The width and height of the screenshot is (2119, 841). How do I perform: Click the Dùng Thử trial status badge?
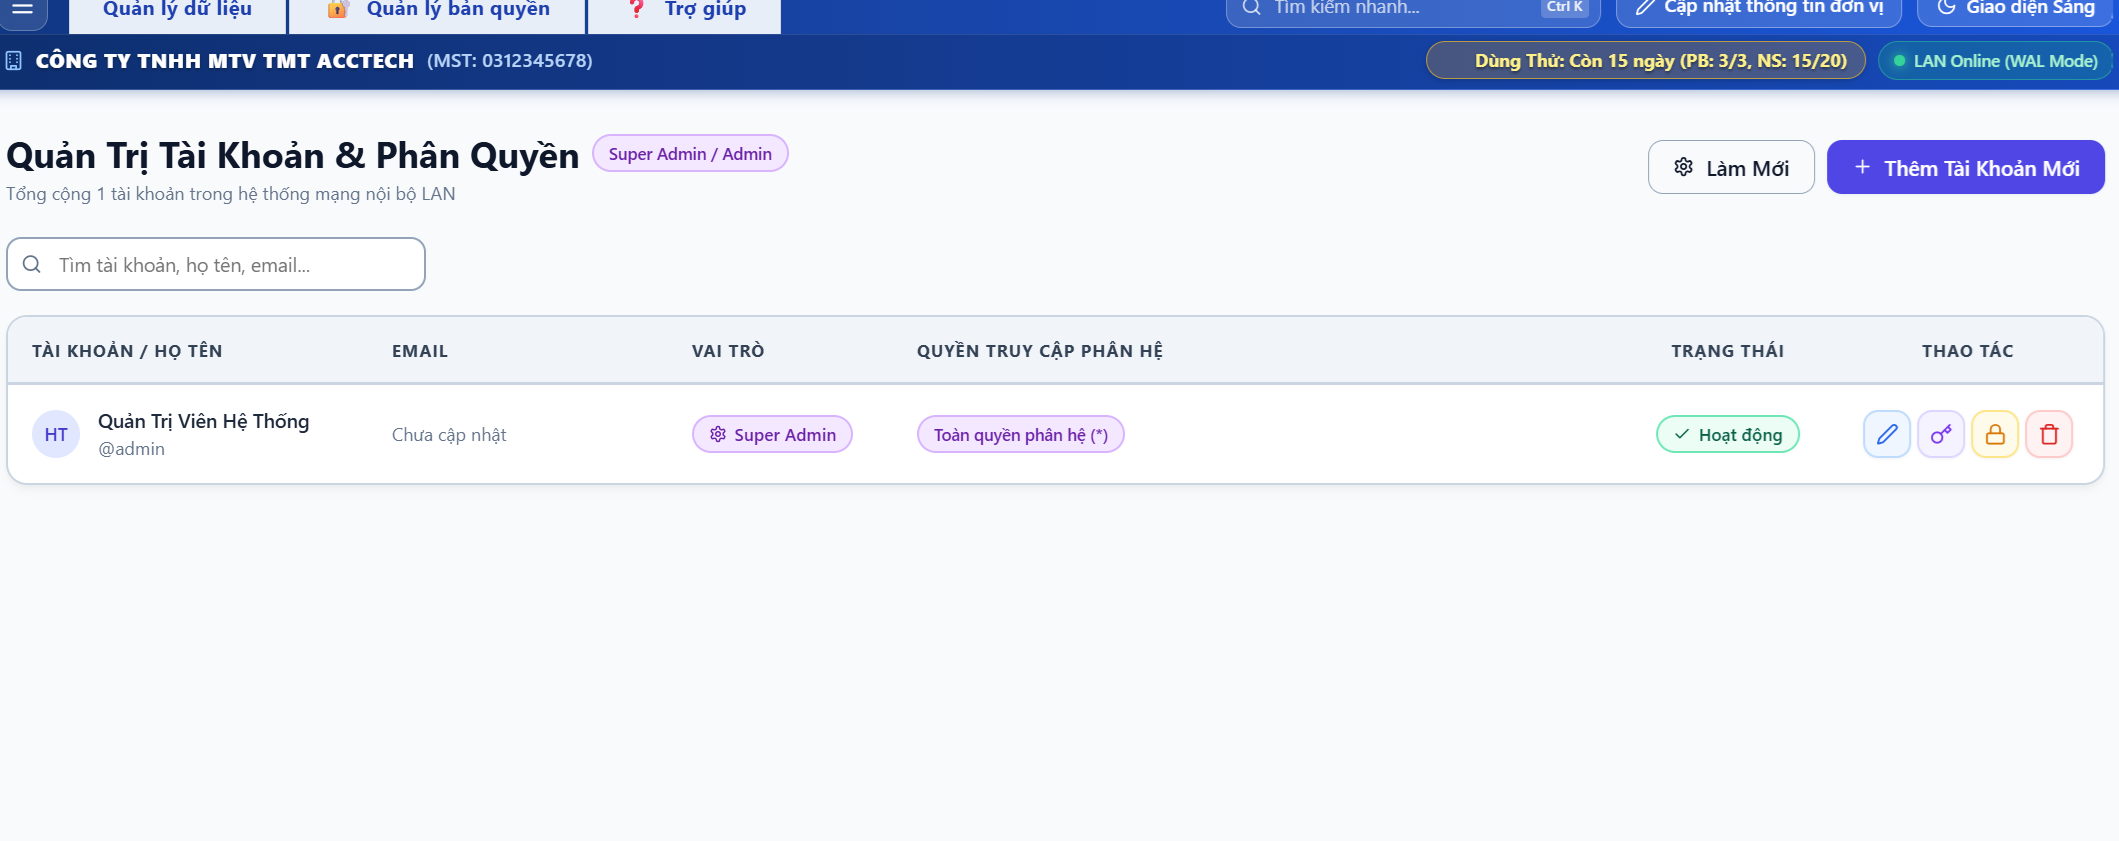point(1646,60)
